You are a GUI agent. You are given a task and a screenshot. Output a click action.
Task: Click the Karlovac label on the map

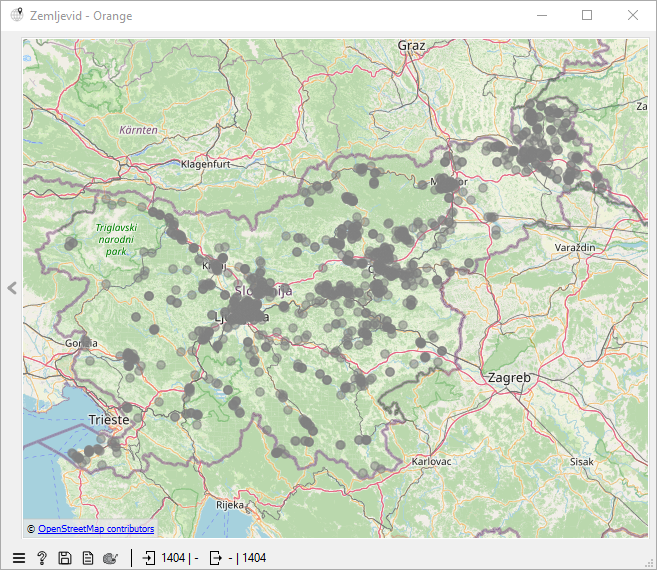432,462
